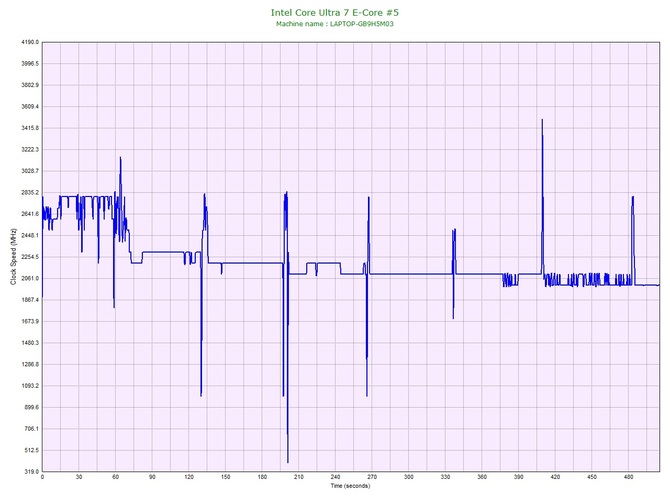The image size is (670, 503).
Task: Click the 512.5 y-axis value
Action: 31,450
